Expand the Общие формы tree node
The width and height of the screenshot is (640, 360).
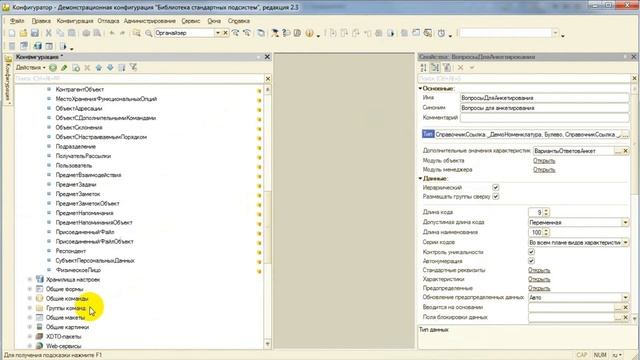tap(30, 289)
